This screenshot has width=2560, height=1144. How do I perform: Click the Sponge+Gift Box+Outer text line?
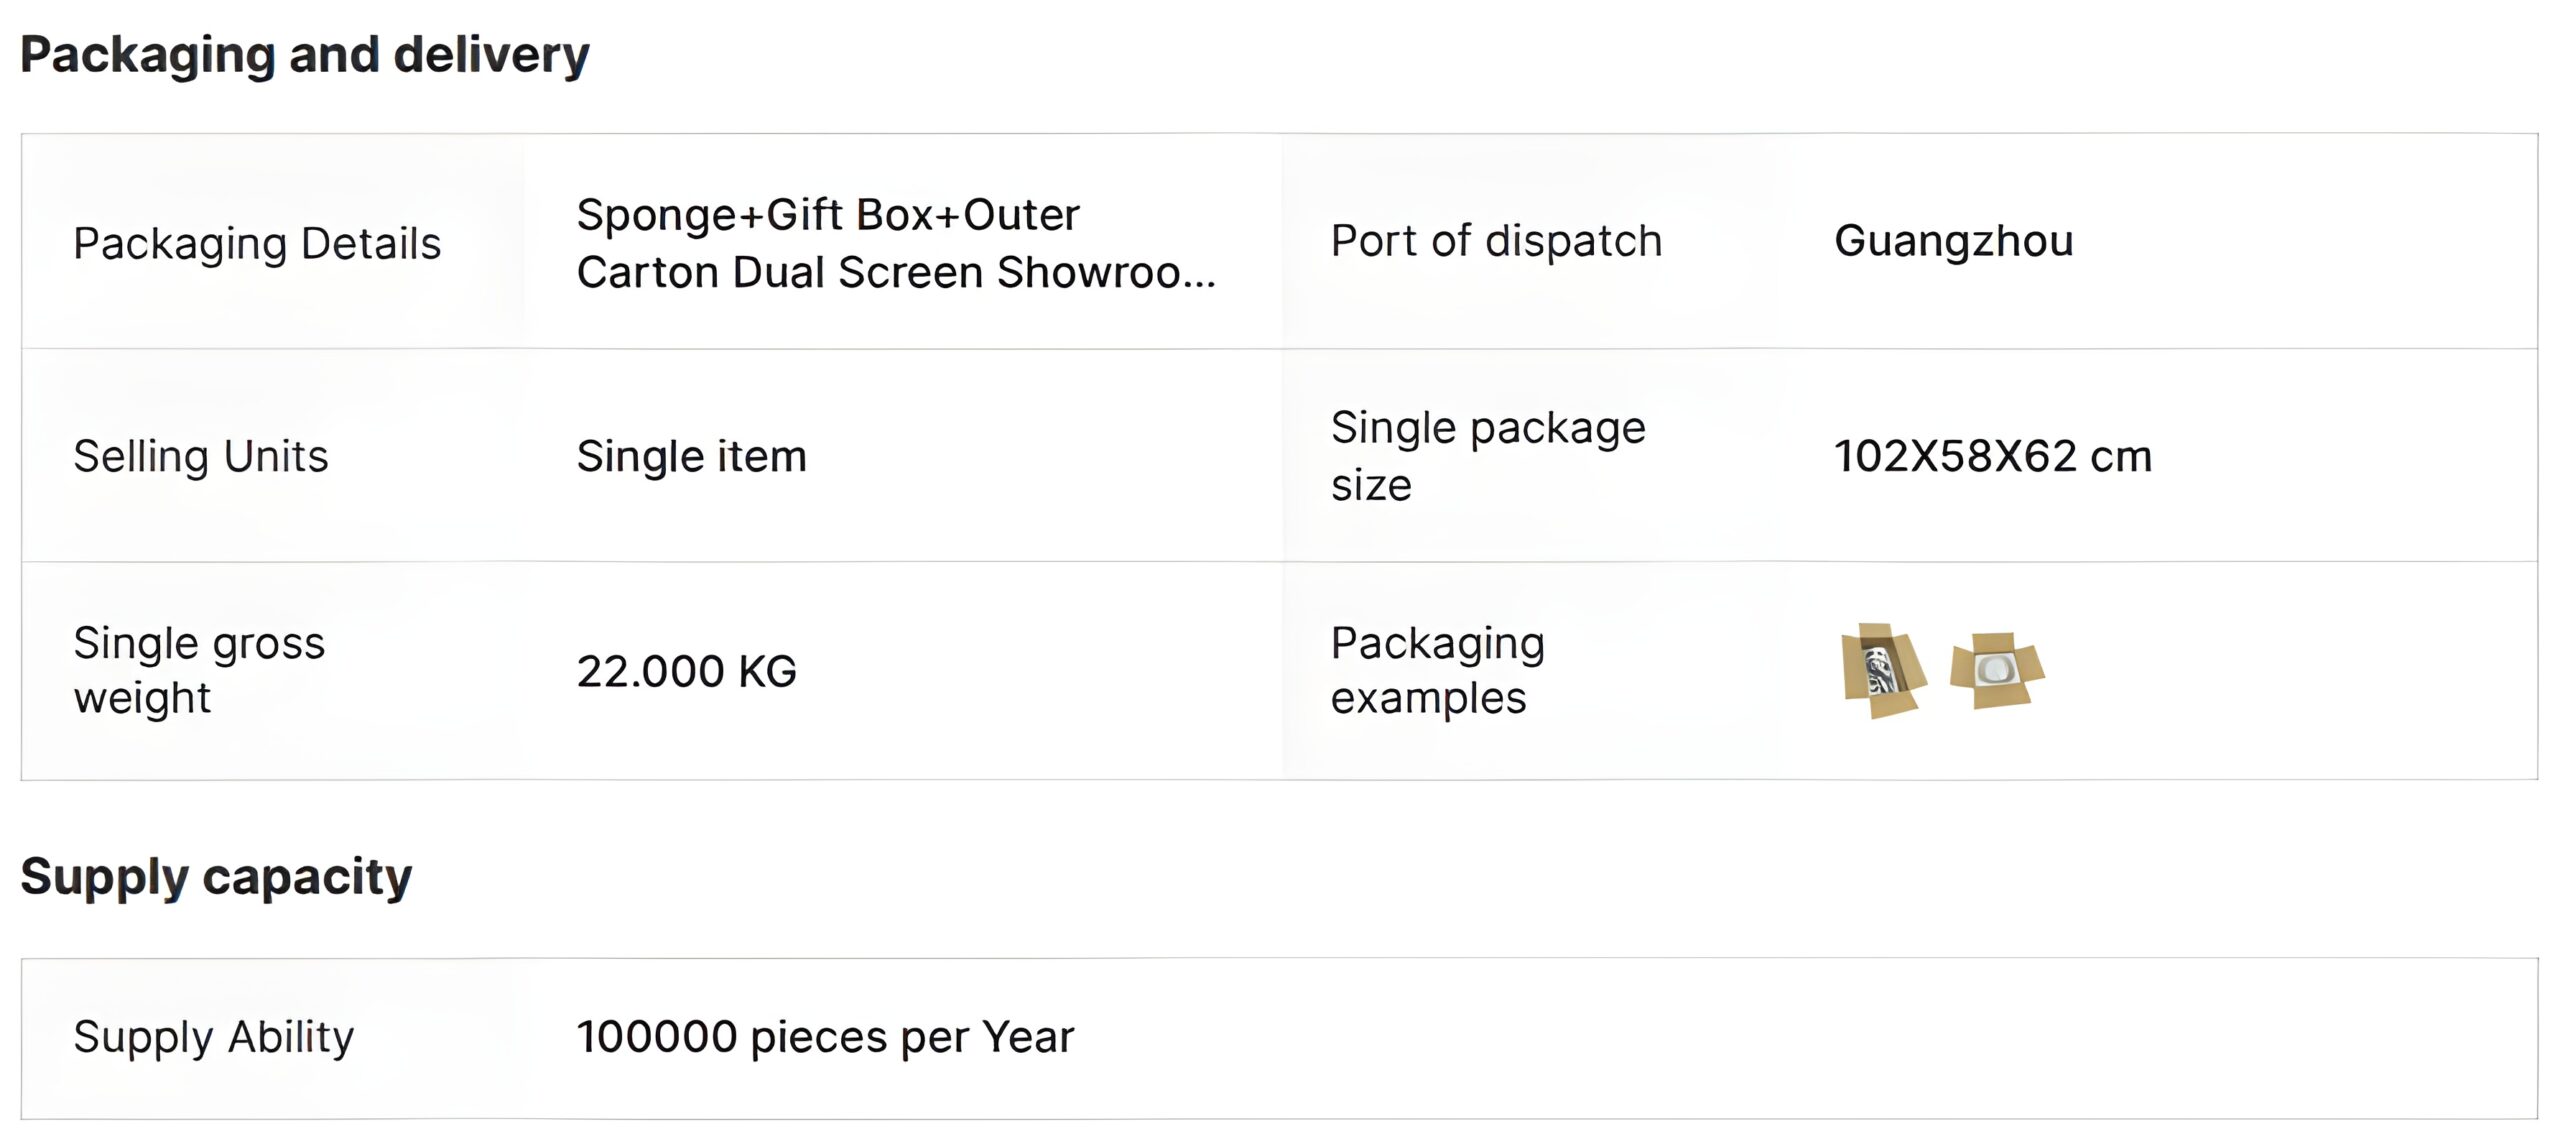point(828,216)
